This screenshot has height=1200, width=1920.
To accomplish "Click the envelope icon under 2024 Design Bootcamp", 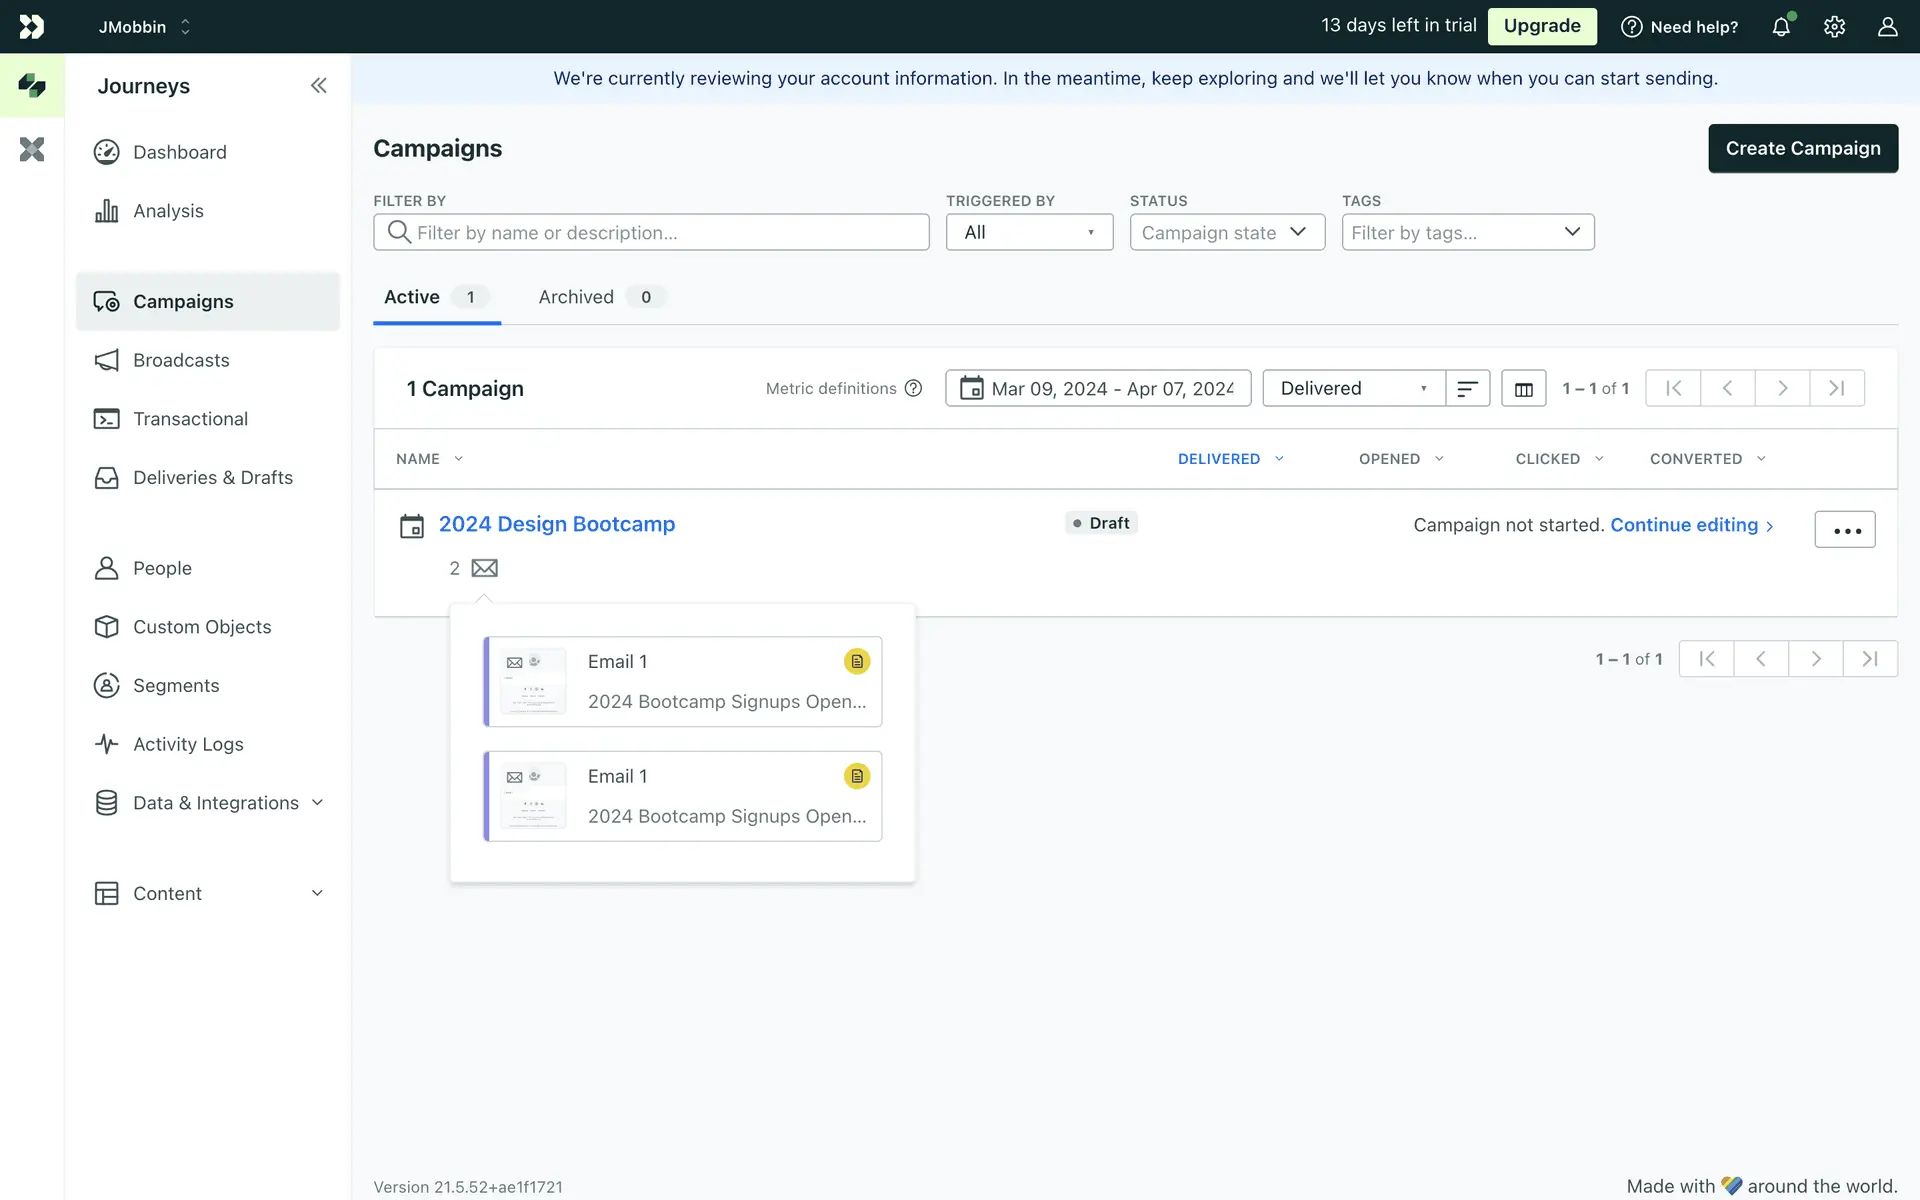I will pyautogui.click(x=485, y=568).
